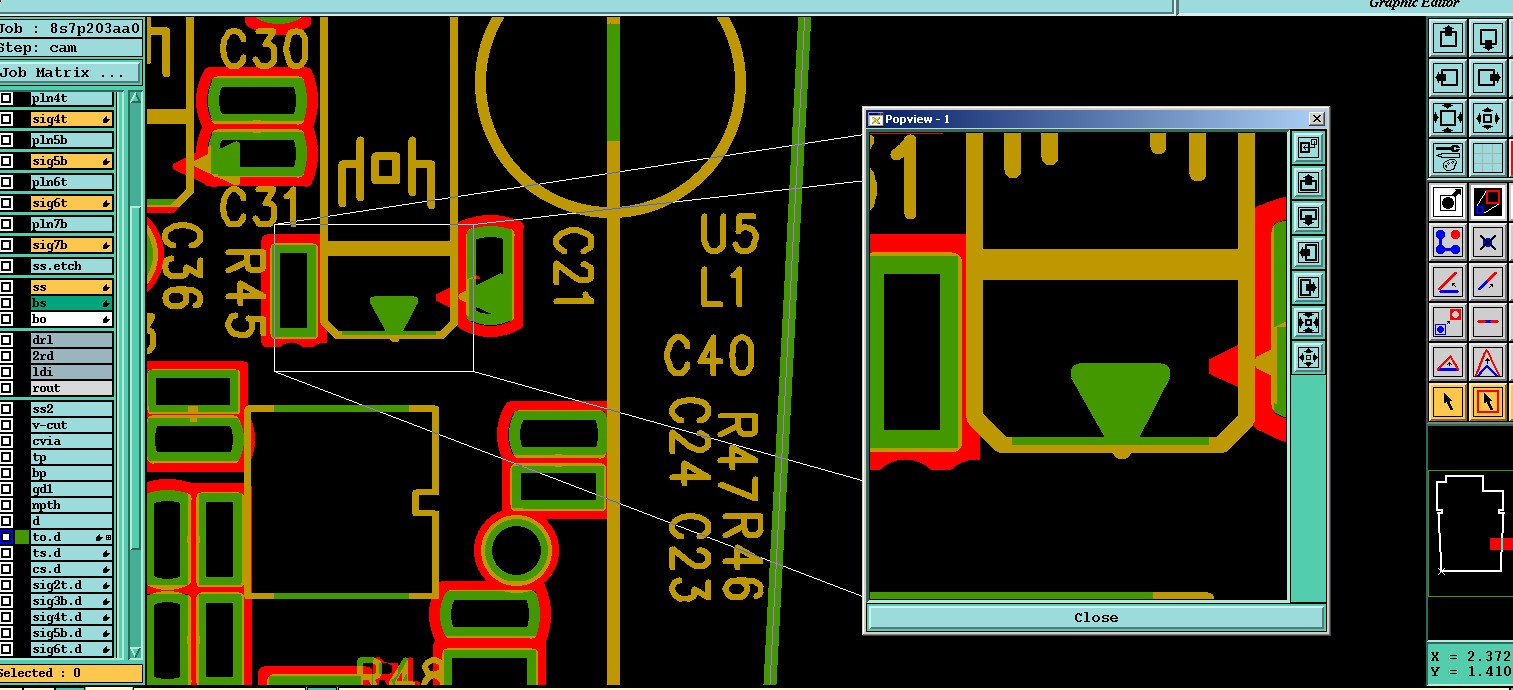This screenshot has height=690, width=1513.
Task: Toggle checkbox for layer sig5b
Action: point(6,161)
